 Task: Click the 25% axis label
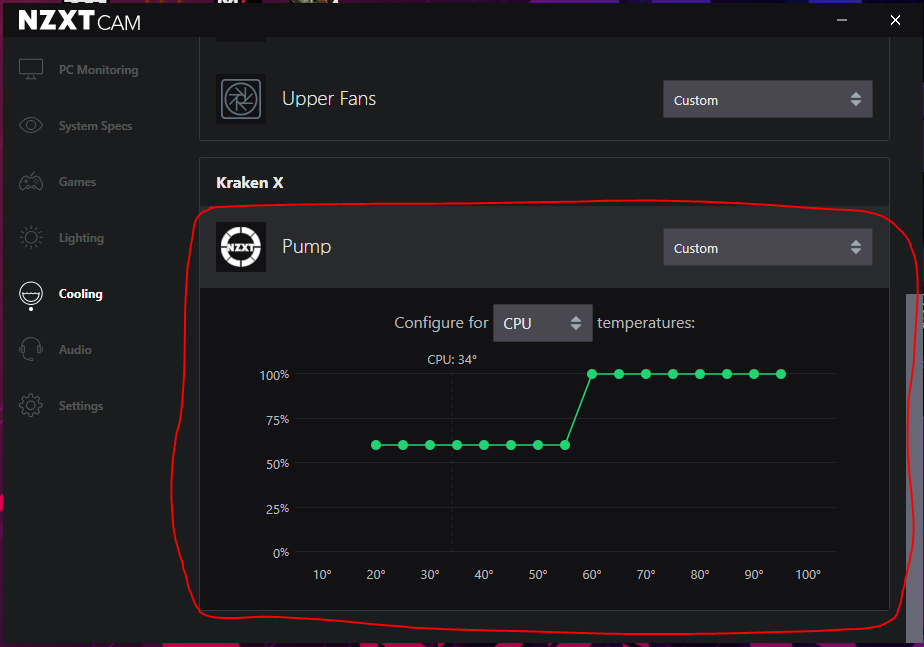(277, 509)
